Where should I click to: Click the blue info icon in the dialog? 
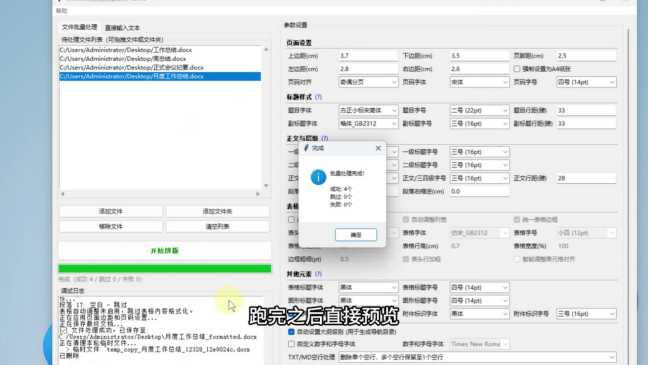coord(318,177)
